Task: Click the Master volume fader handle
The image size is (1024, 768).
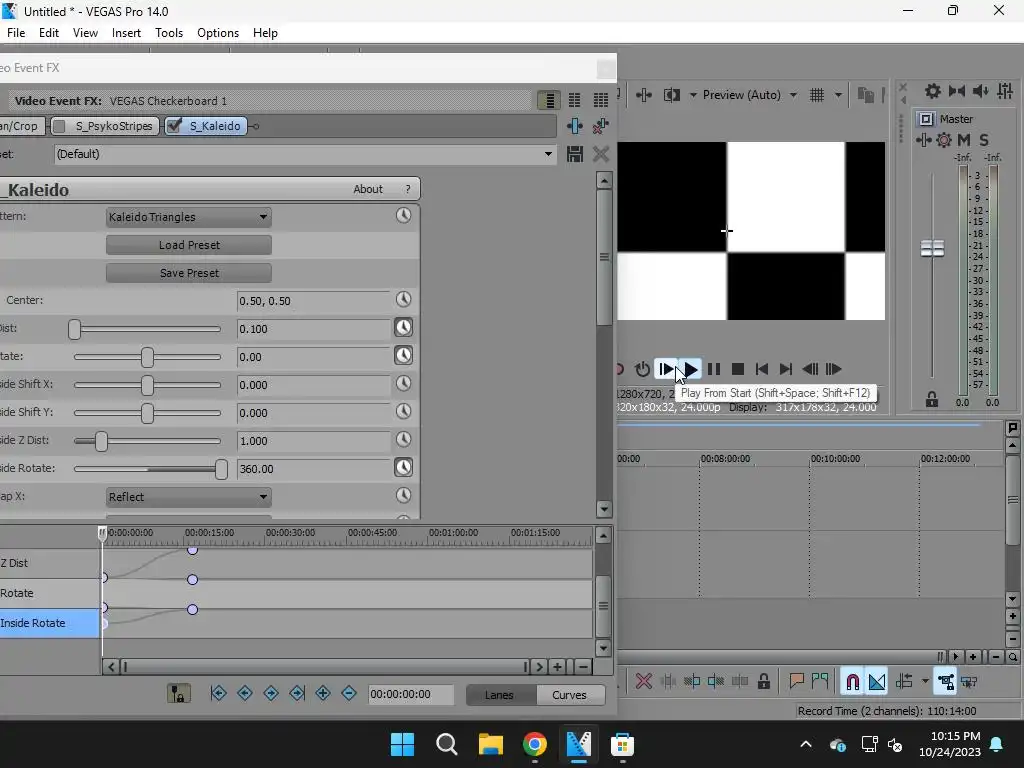Action: tap(932, 249)
